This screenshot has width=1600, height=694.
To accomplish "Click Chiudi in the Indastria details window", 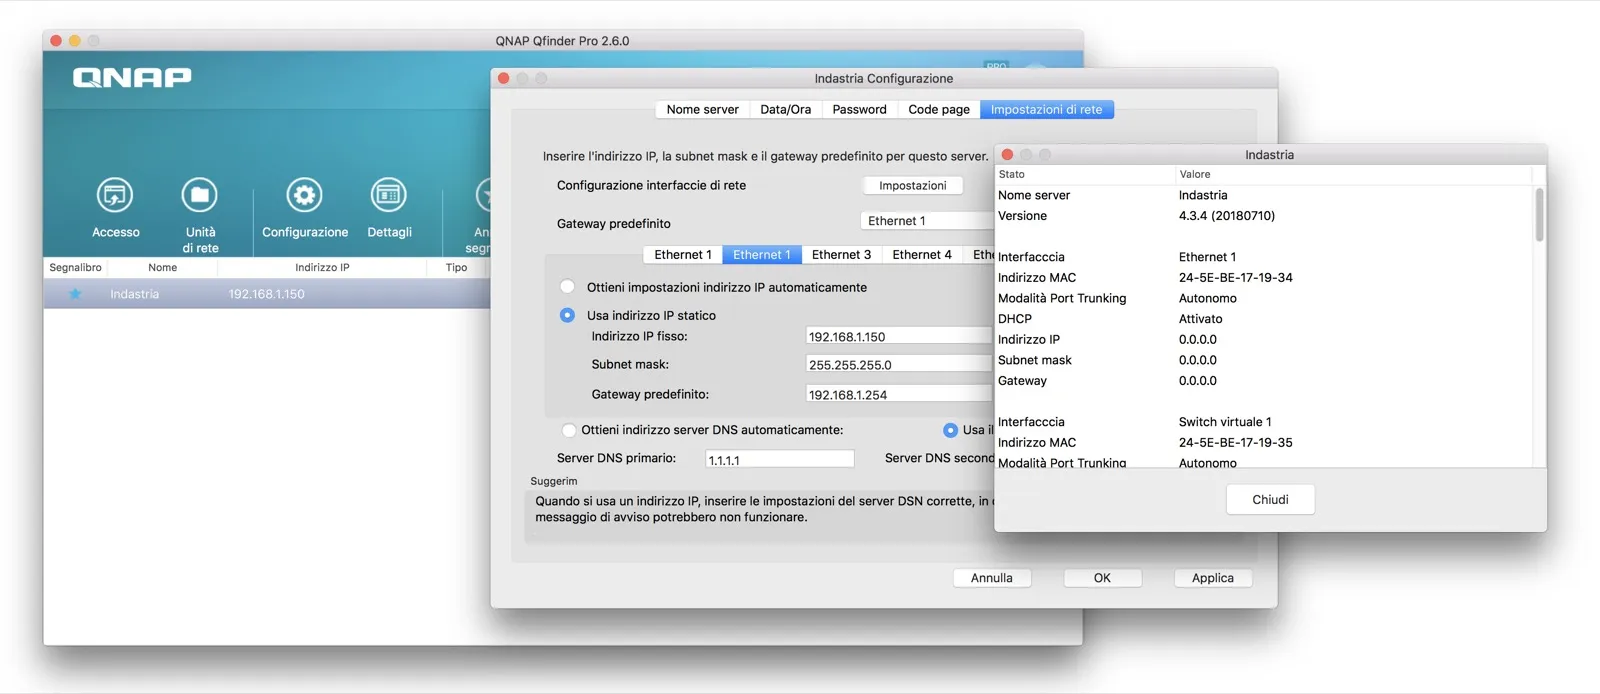I will pyautogui.click(x=1270, y=500).
